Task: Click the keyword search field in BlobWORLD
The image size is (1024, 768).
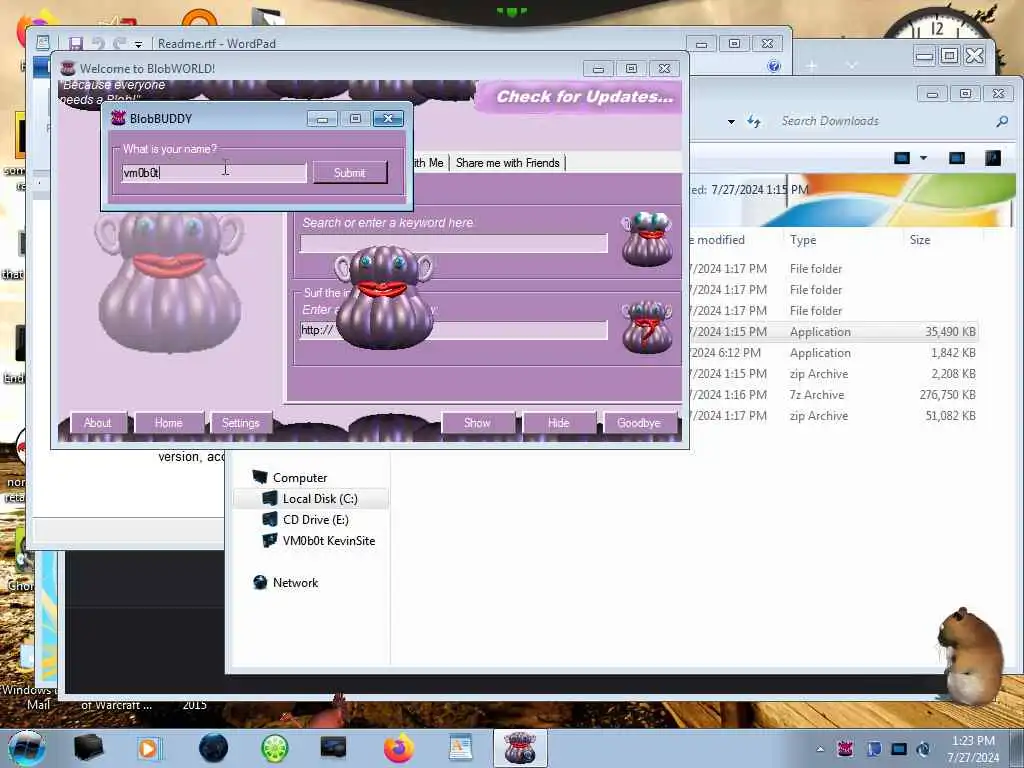Action: point(453,243)
